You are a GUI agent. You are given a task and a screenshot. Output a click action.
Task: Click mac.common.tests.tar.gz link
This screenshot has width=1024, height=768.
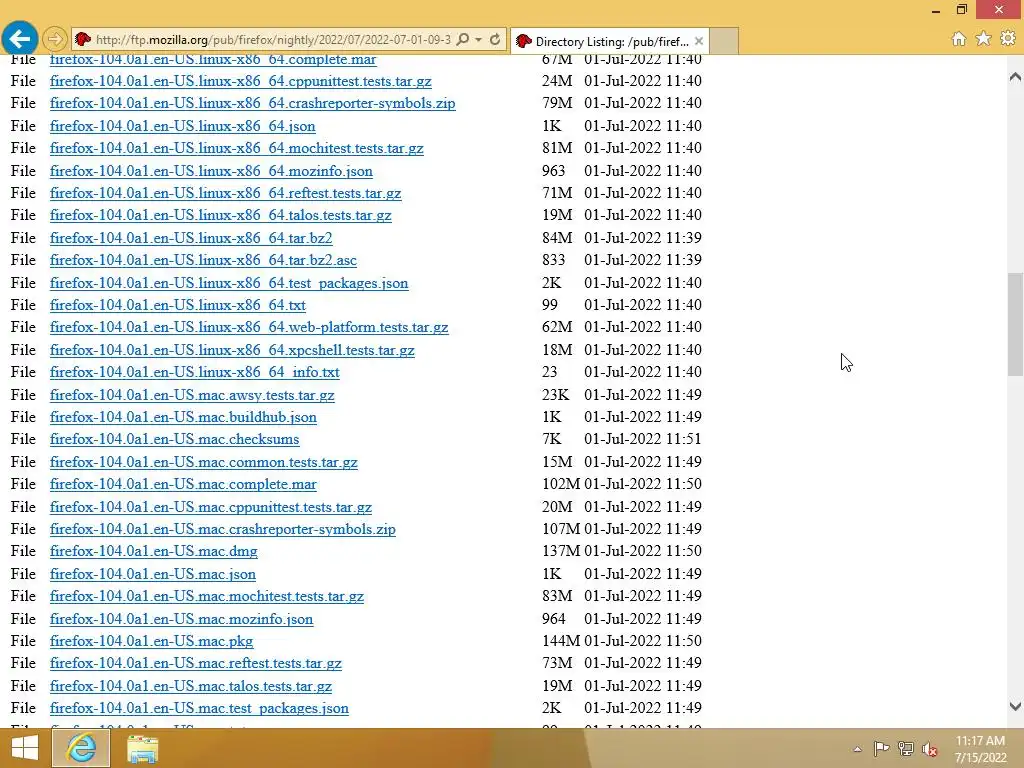(x=204, y=462)
